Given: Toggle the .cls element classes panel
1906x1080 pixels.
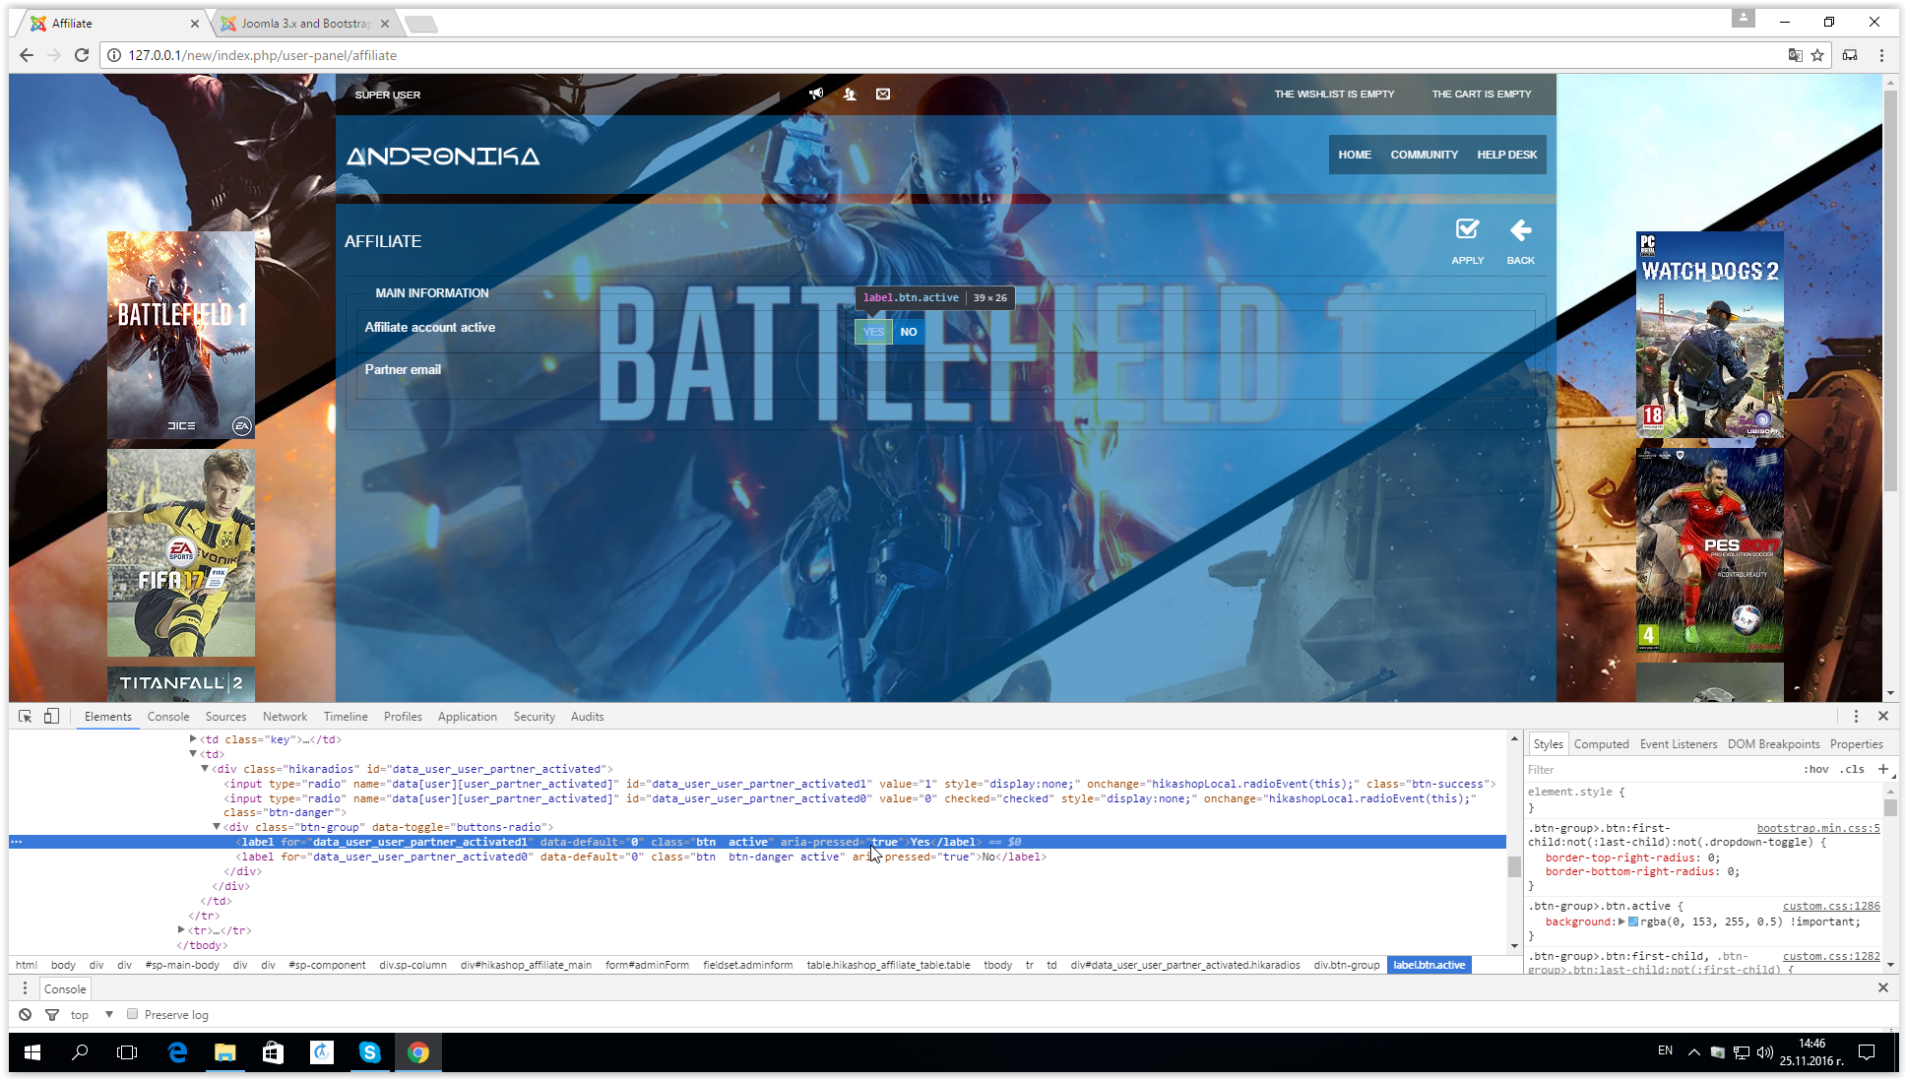Looking at the screenshot, I should 1854,769.
